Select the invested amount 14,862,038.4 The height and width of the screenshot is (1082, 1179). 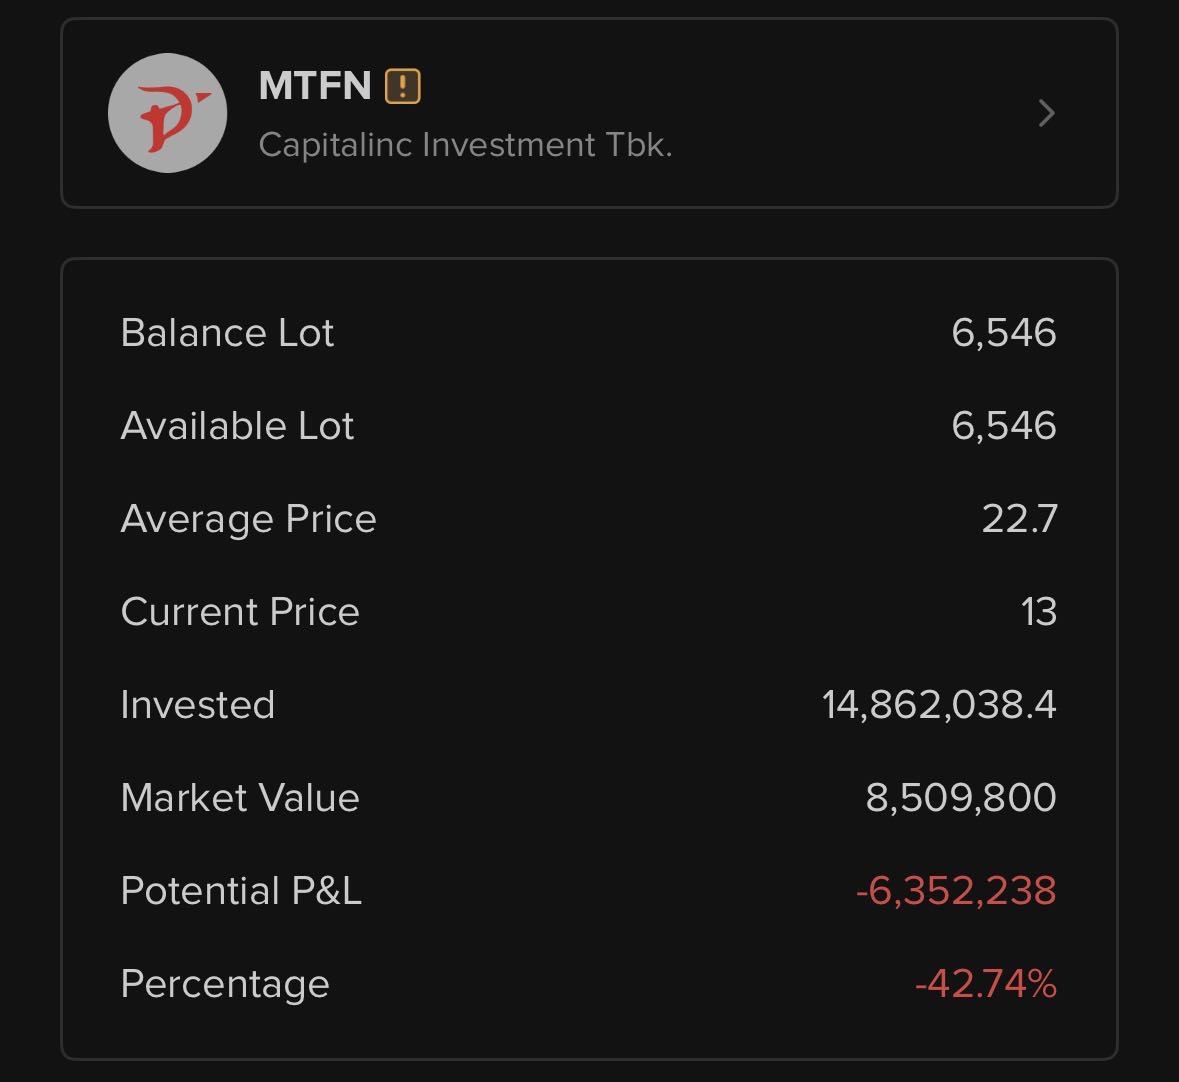[939, 705]
